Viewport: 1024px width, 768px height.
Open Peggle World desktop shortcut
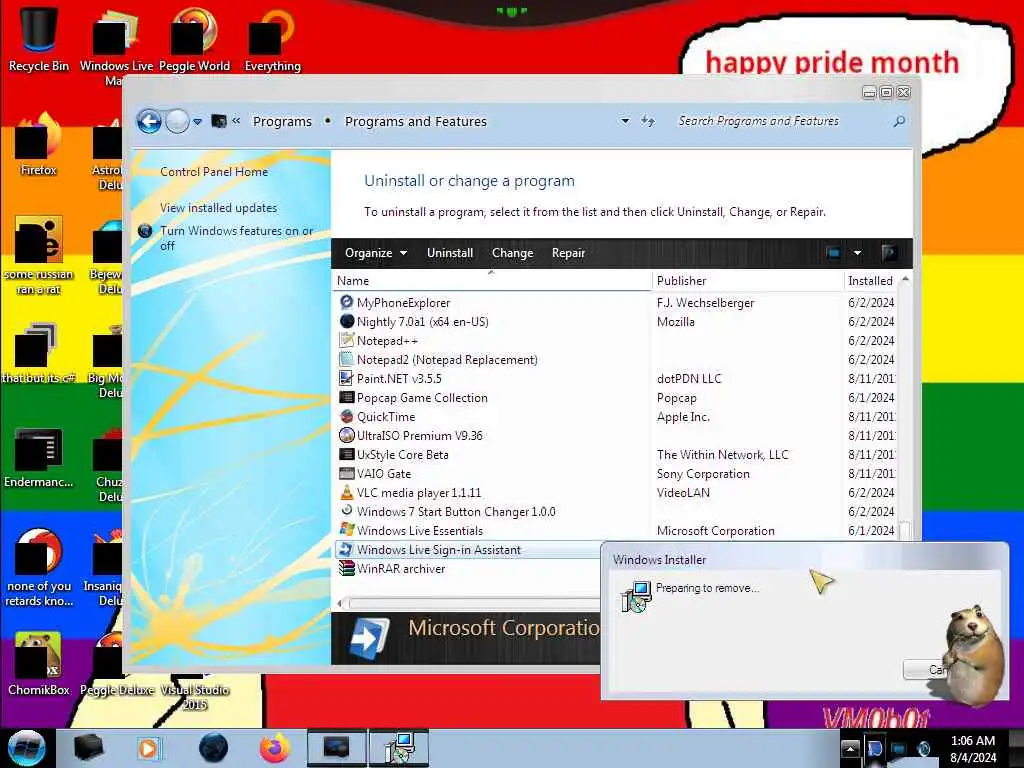tap(194, 38)
